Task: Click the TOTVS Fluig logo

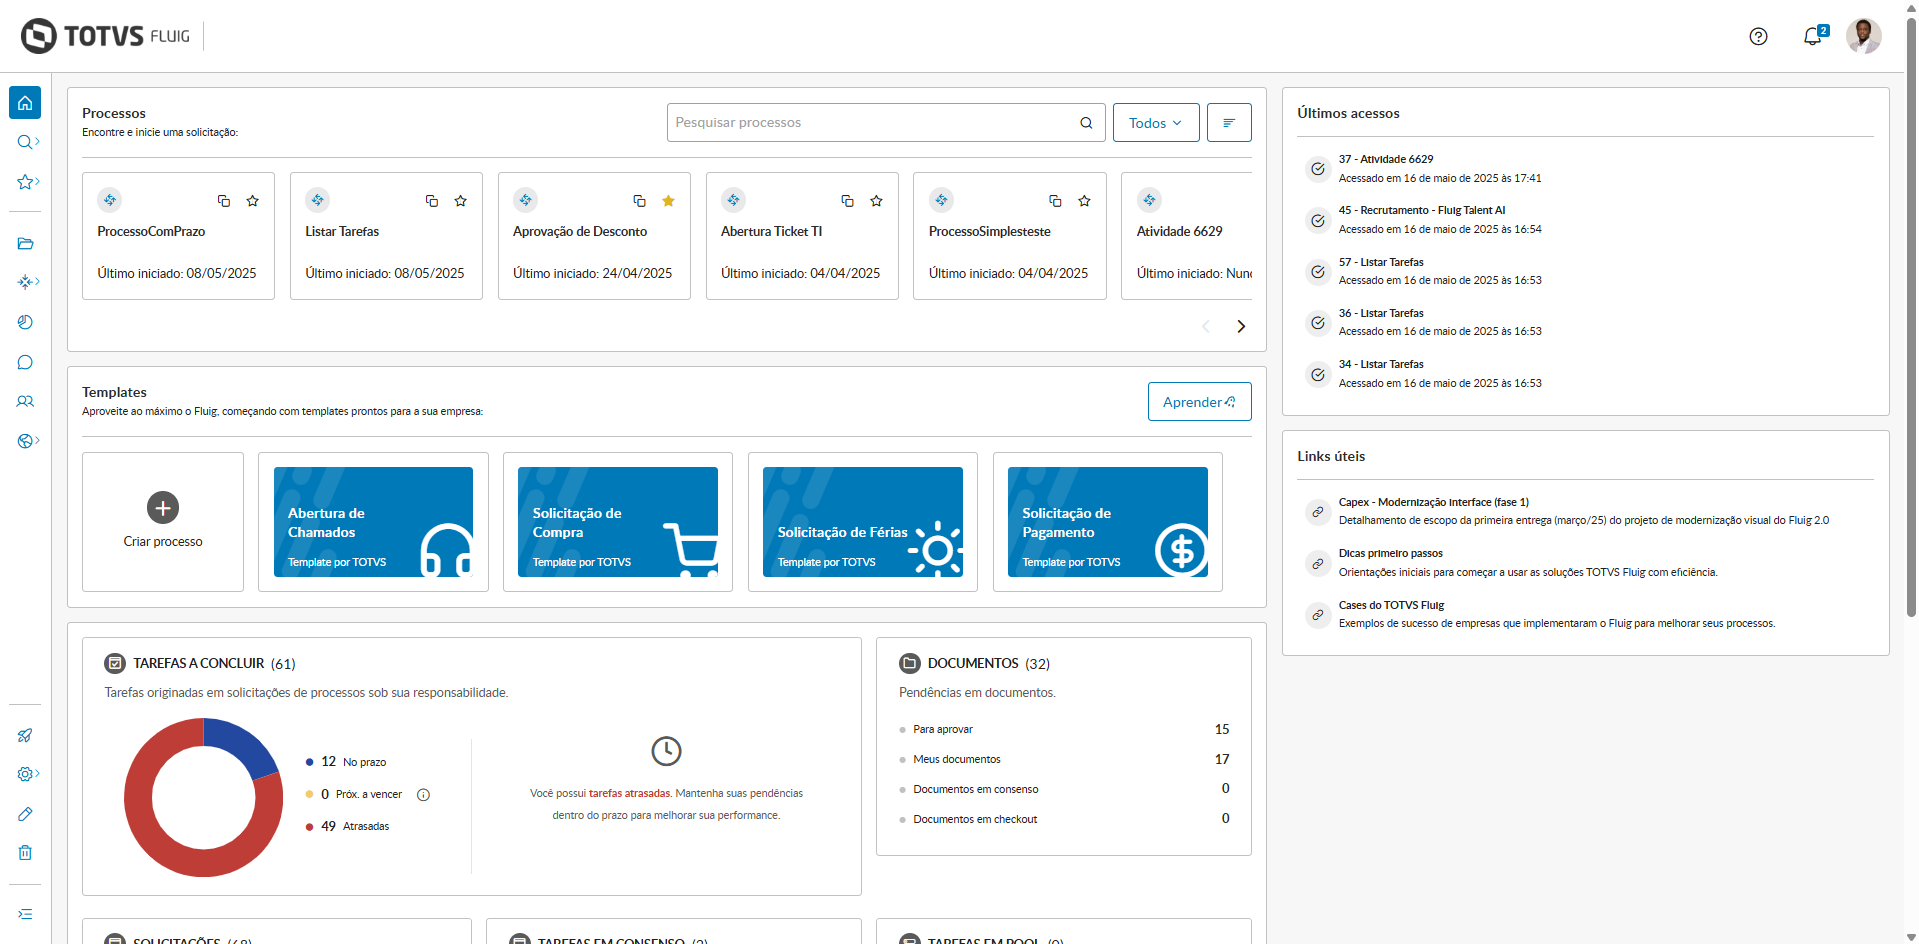Action: 105,36
